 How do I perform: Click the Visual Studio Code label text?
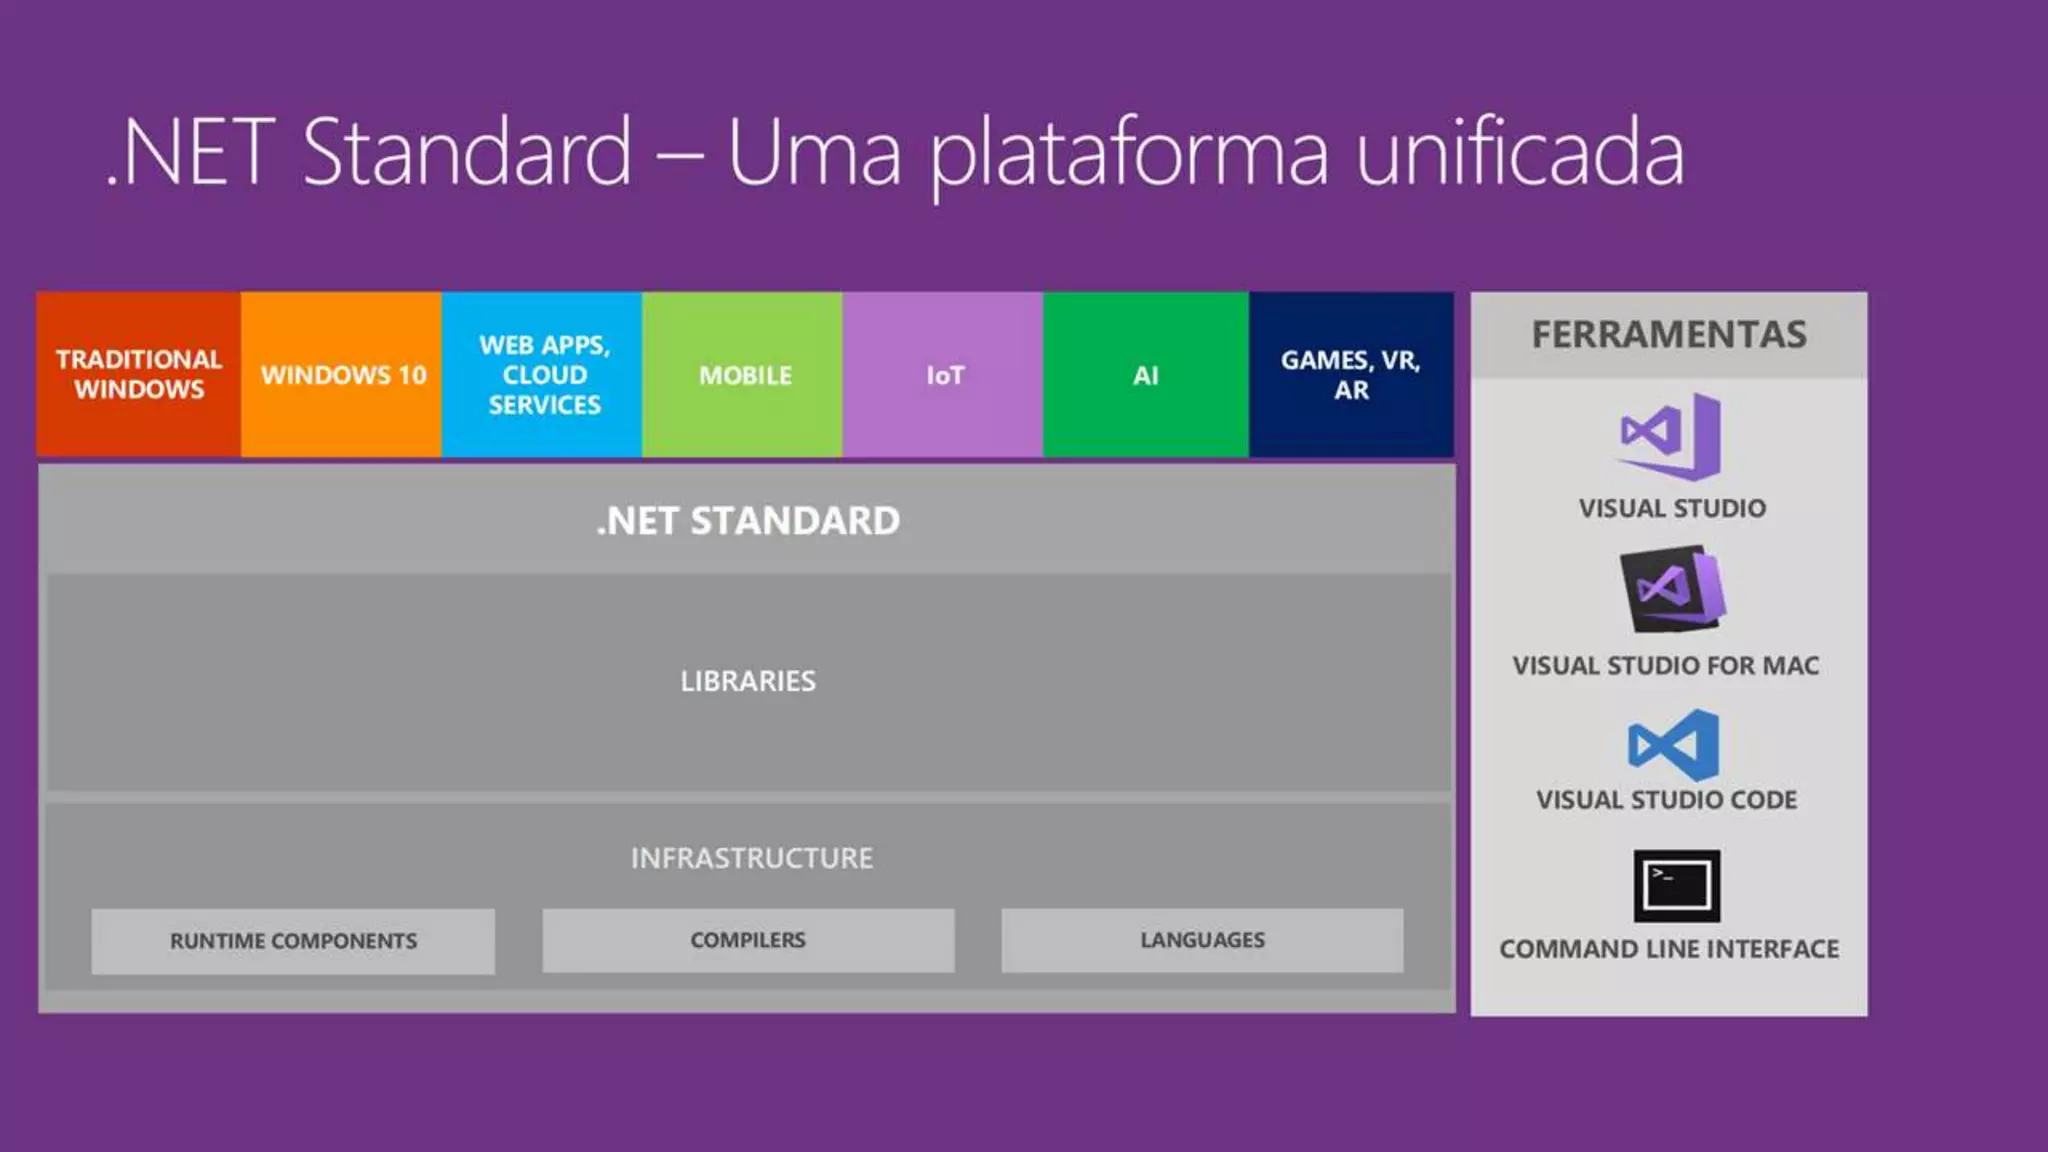click(x=1666, y=800)
